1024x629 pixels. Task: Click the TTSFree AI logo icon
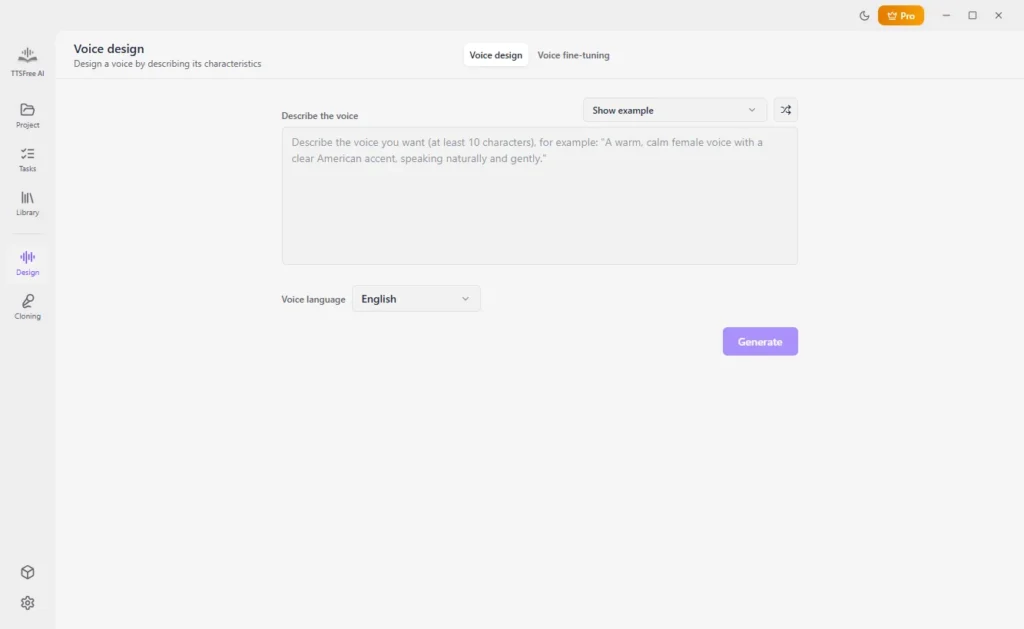[27, 55]
